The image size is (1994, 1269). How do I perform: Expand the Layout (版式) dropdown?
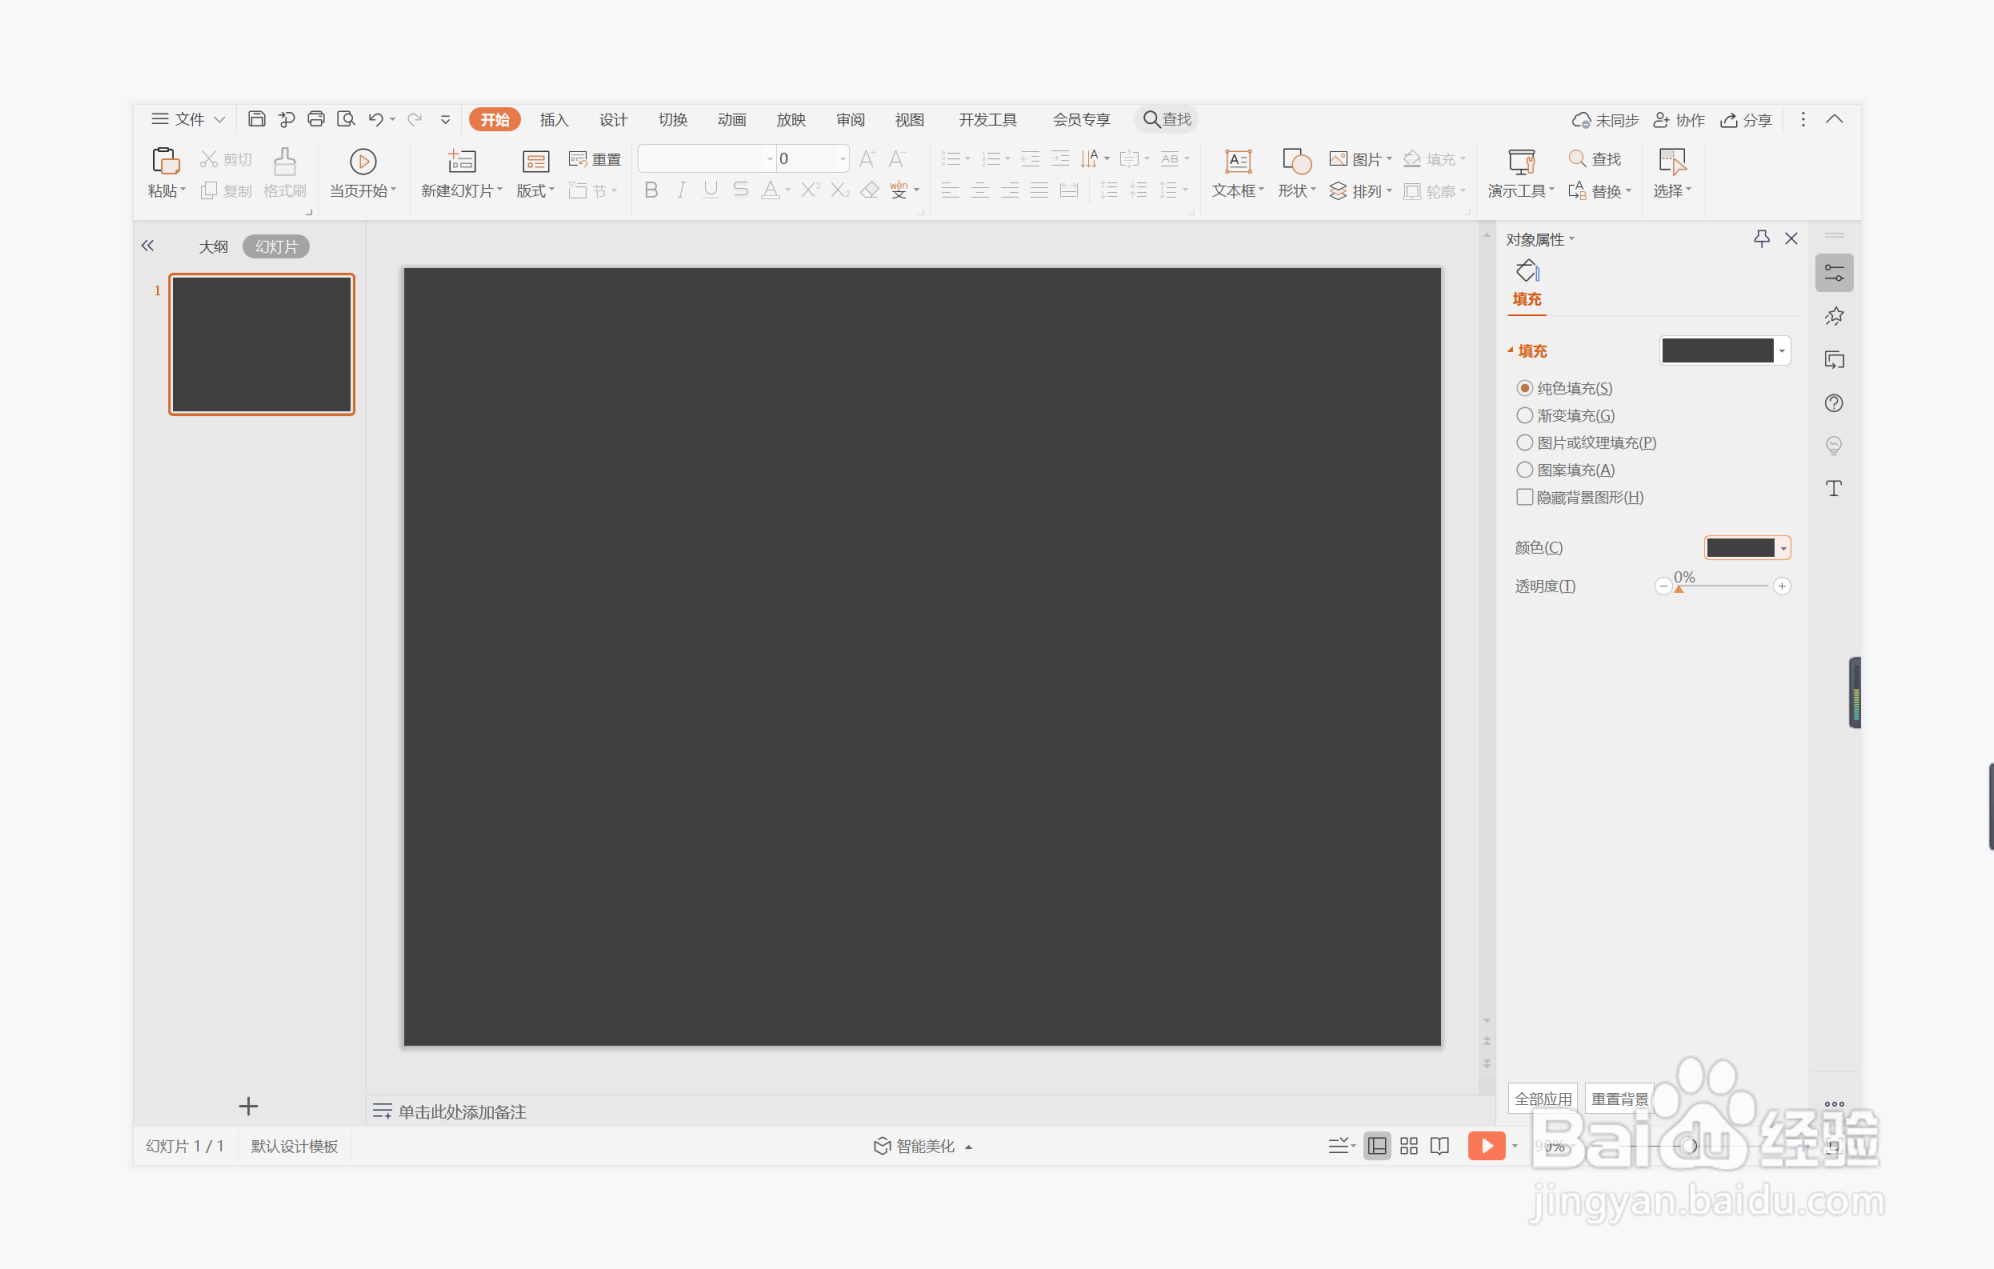pyautogui.click(x=536, y=191)
